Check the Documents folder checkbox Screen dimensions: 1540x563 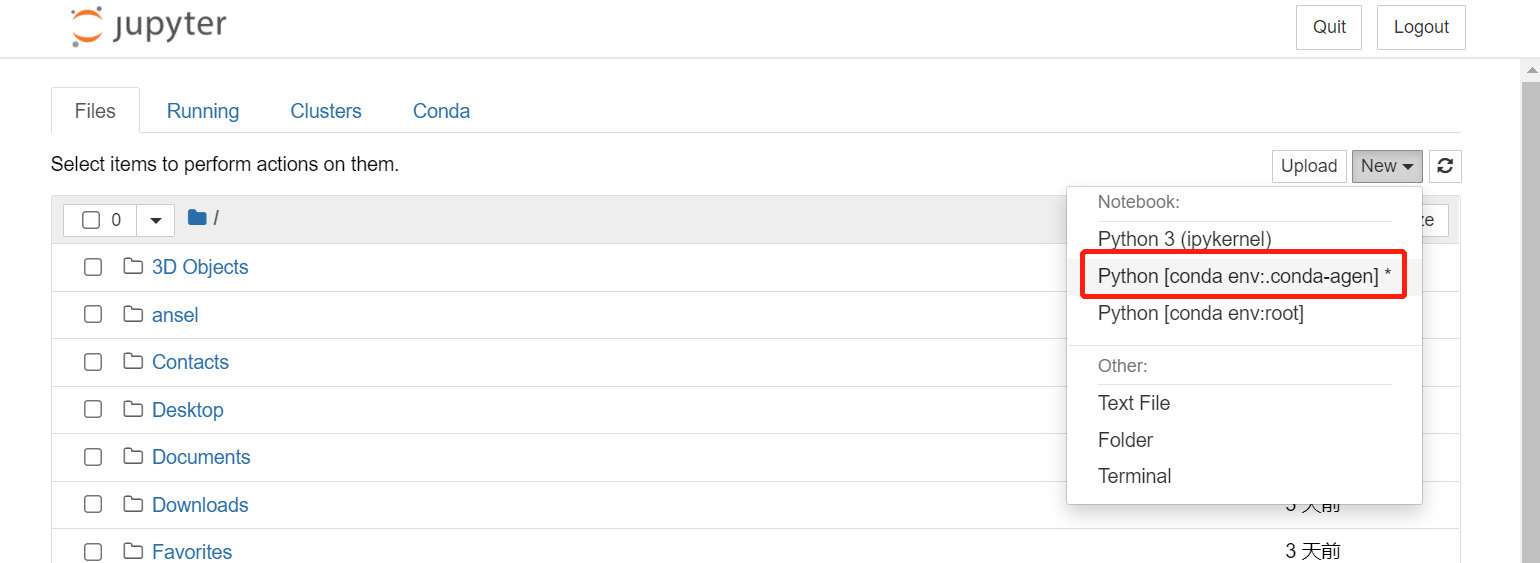point(93,457)
